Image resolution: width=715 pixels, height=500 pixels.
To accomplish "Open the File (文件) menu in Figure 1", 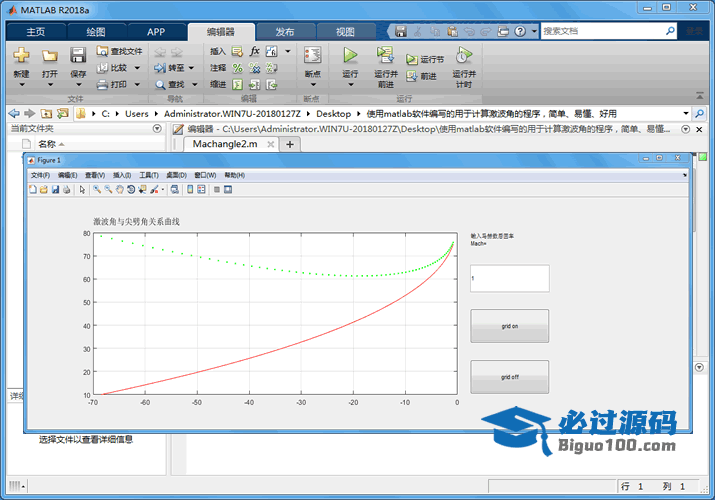I will tap(40, 175).
